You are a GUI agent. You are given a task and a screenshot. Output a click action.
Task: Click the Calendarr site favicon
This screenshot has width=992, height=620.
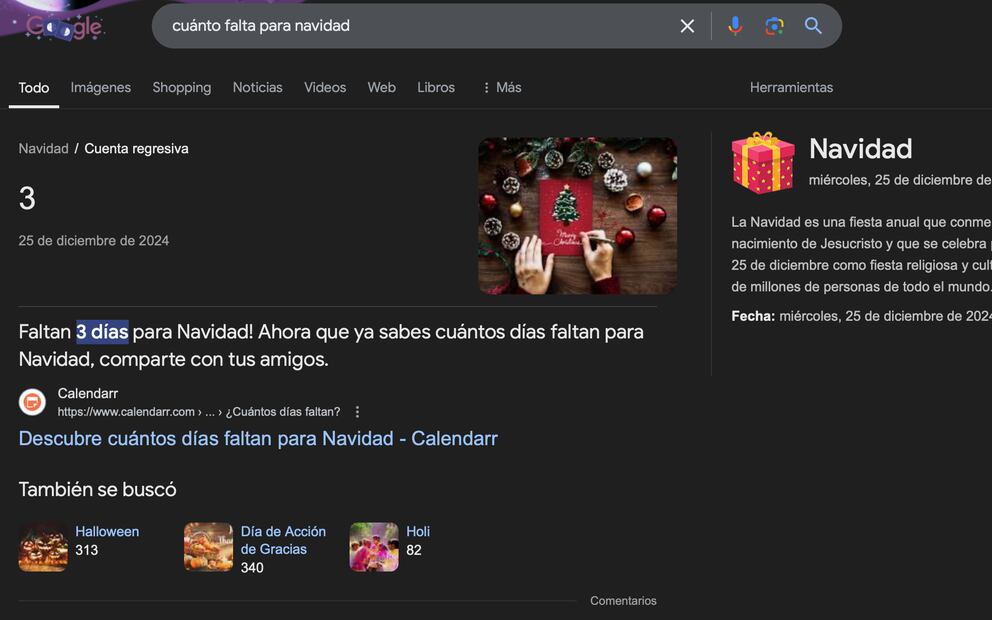click(32, 402)
